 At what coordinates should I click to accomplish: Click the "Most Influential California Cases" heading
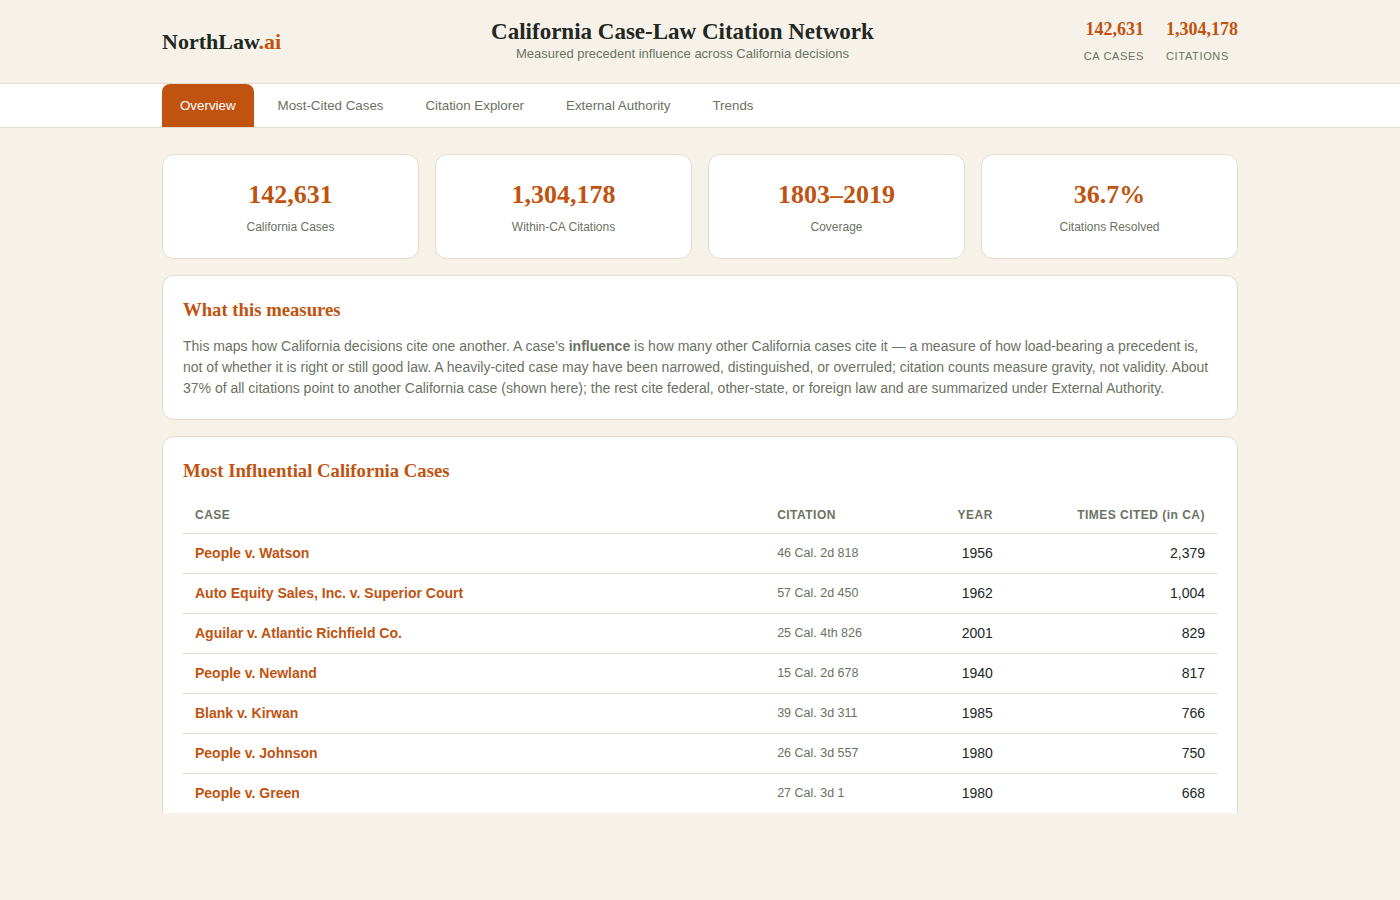[316, 471]
